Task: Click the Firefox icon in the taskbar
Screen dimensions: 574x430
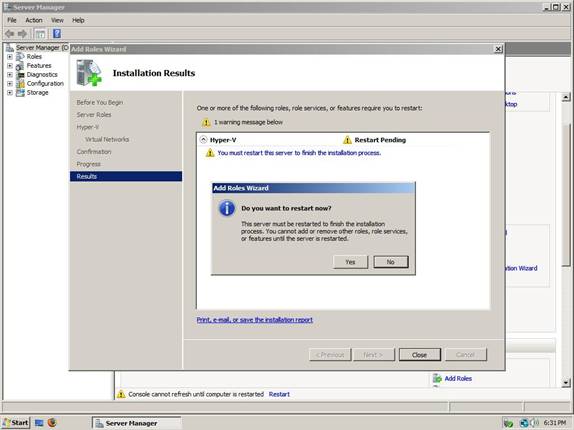Action: point(52,423)
